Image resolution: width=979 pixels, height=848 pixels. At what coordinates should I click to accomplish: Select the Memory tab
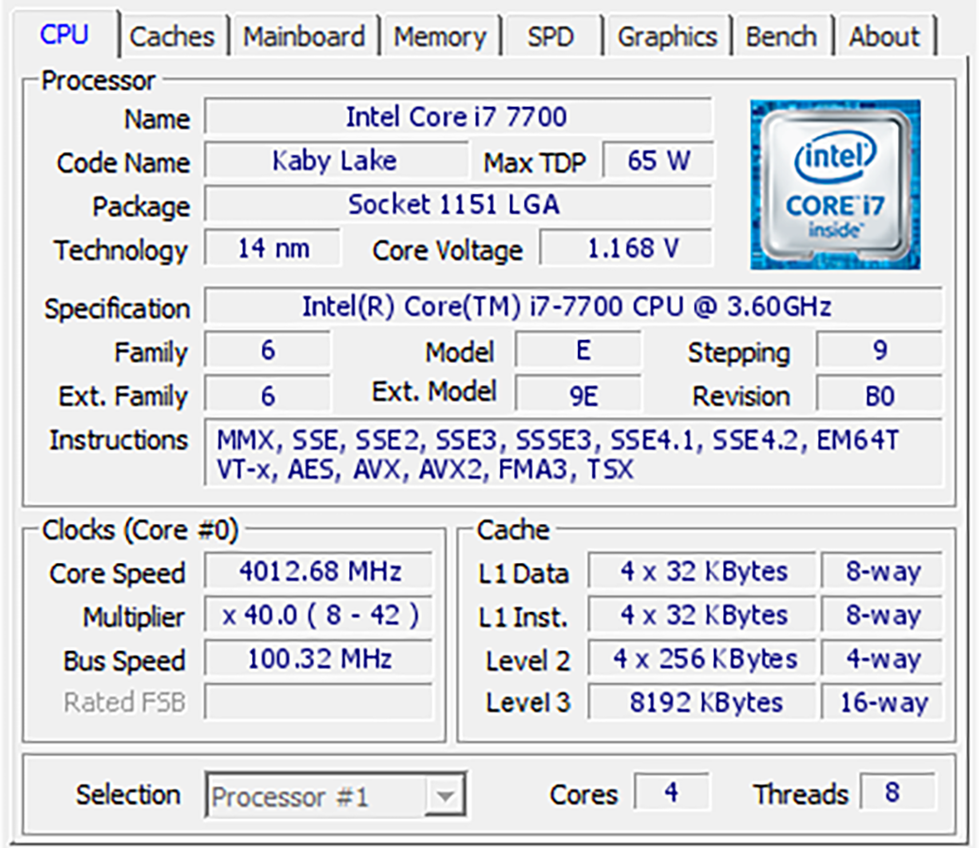(x=440, y=36)
